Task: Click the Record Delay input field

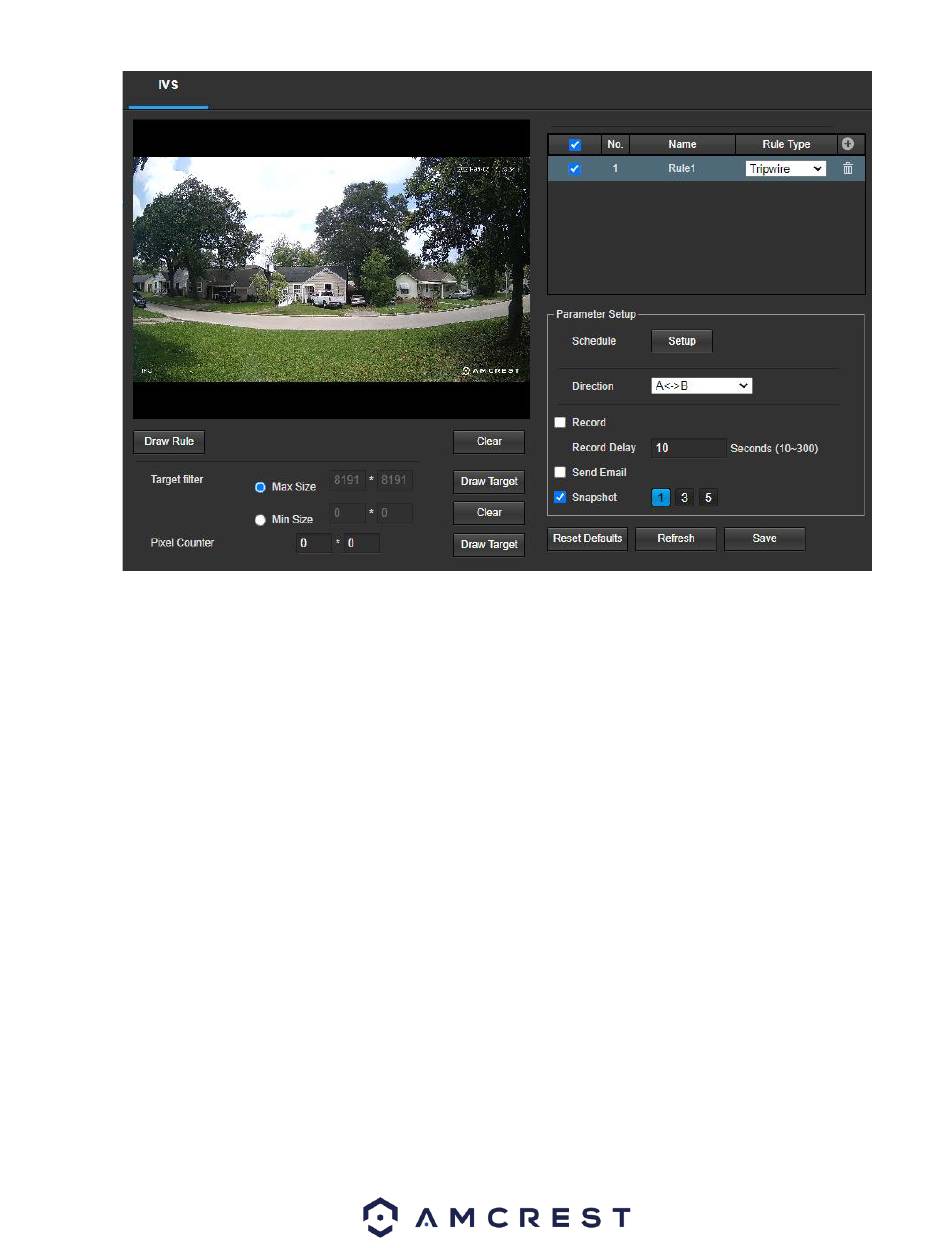Action: tap(688, 448)
